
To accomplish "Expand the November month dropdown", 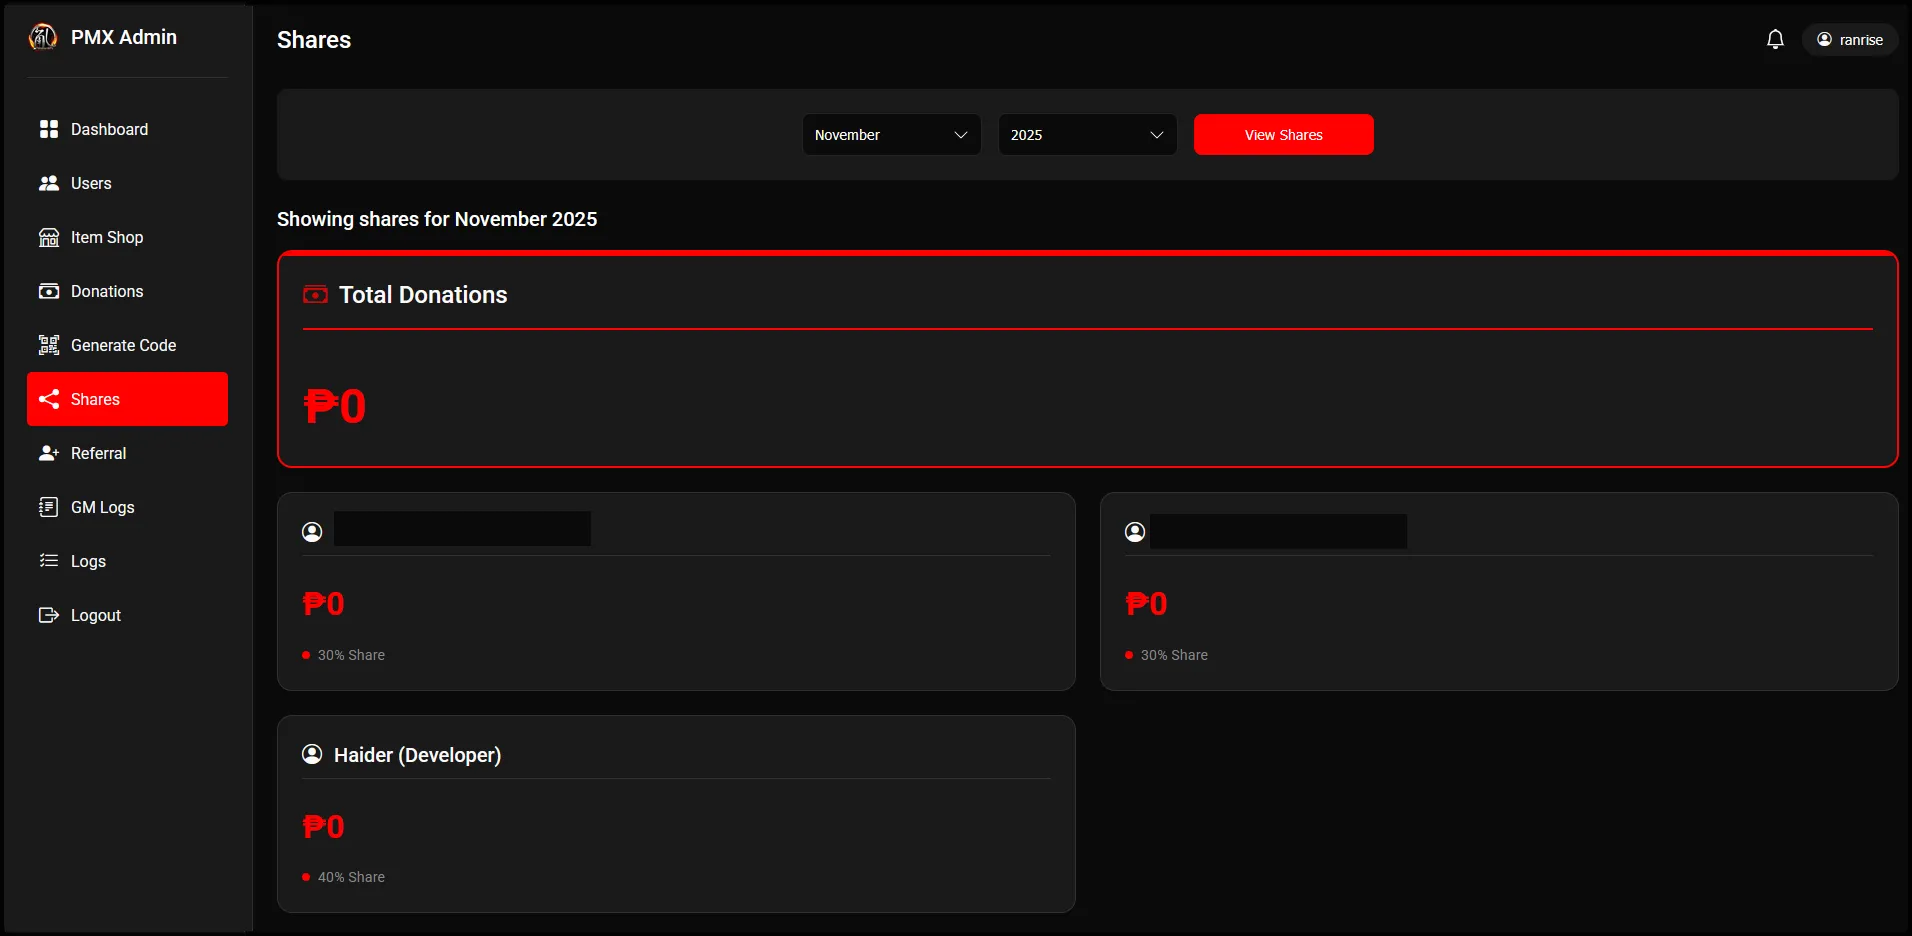I will (891, 135).
